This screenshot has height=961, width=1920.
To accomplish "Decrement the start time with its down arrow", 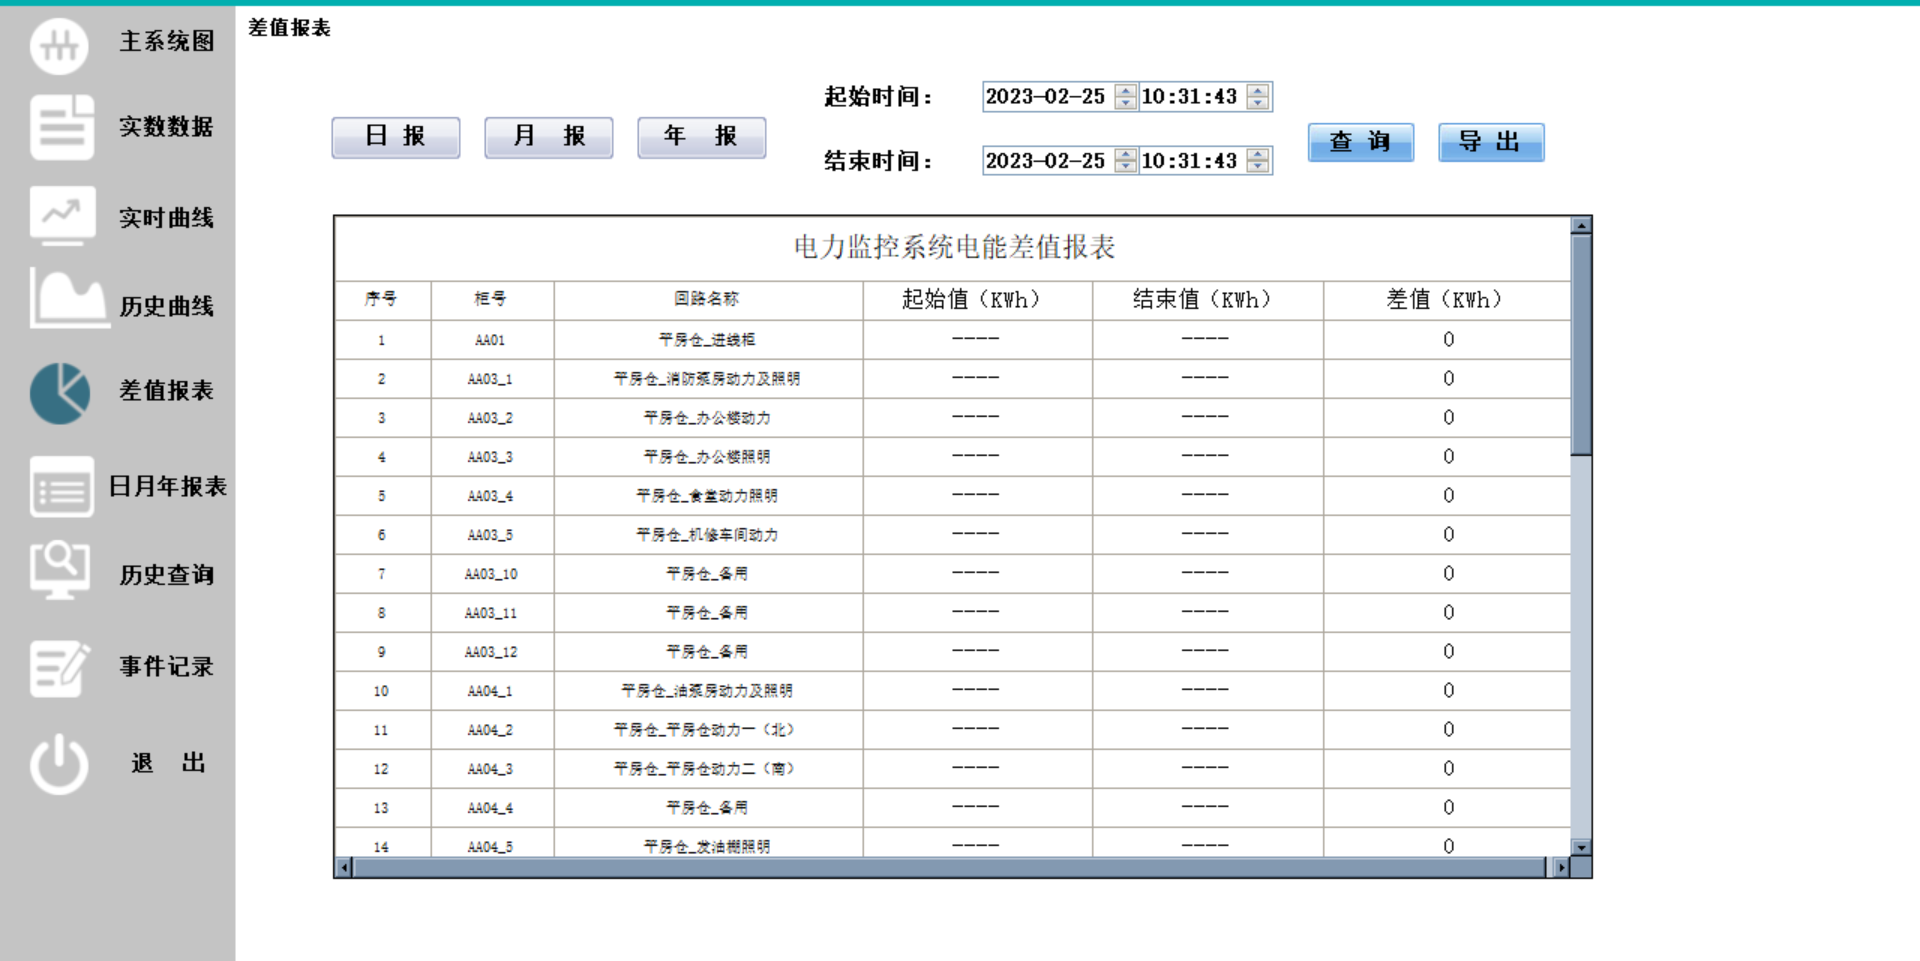I will pos(1256,102).
